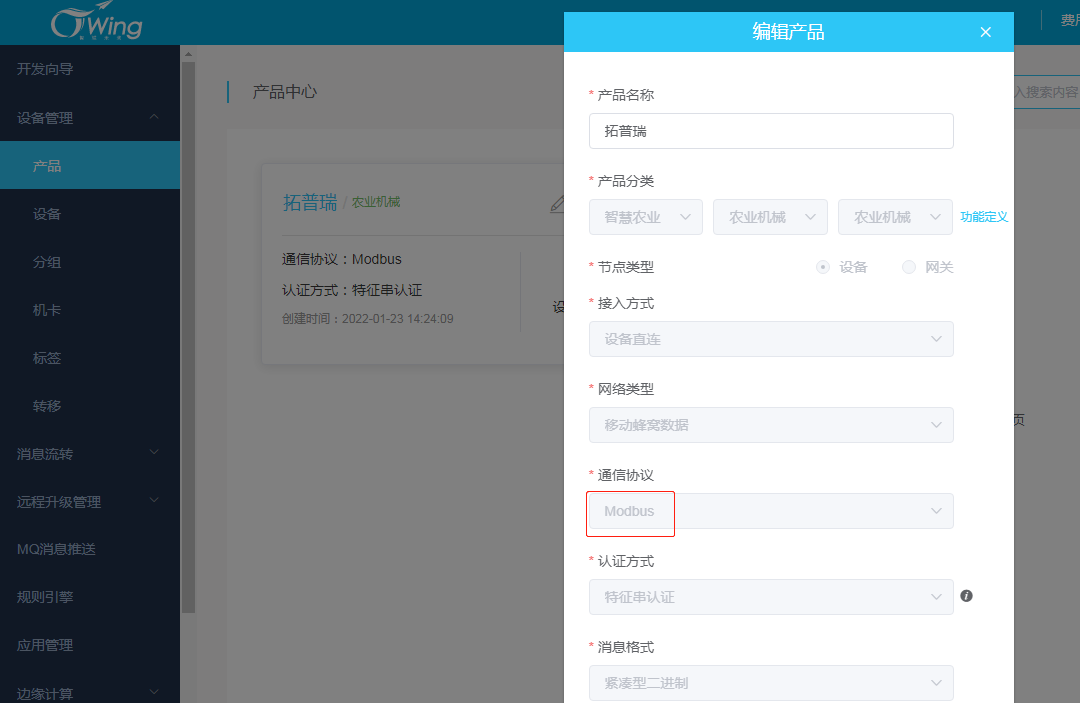Open the 智慧农业 category dropdown

[646, 217]
